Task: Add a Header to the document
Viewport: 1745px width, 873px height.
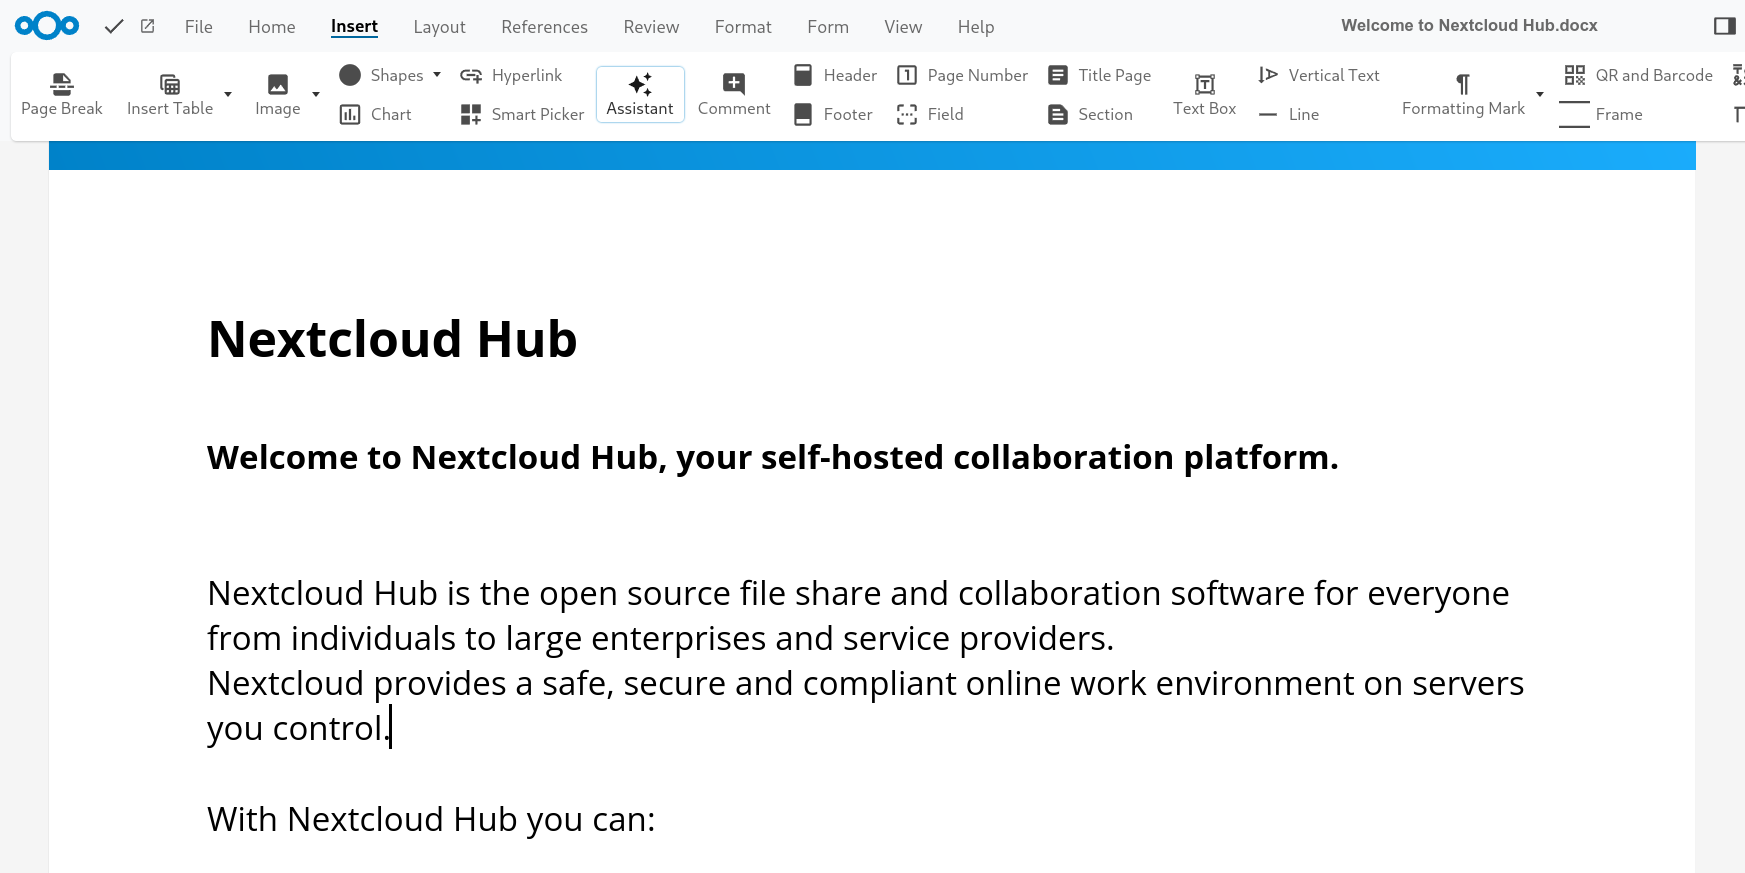Action: [835, 75]
